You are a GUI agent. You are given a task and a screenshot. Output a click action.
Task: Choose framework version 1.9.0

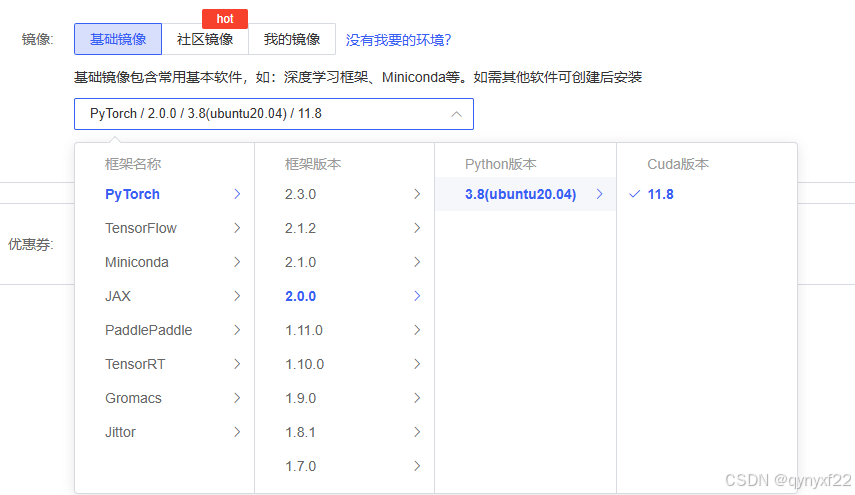[345, 398]
